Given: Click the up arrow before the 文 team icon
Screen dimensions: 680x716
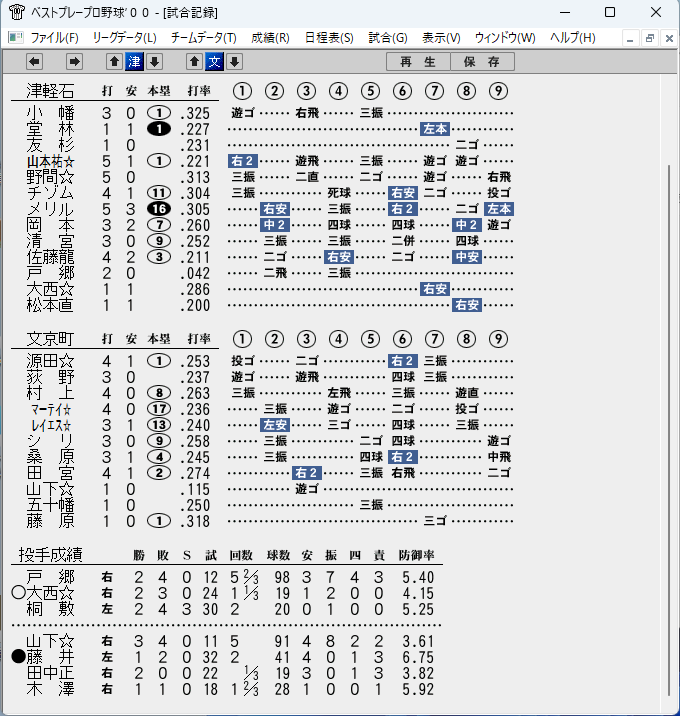Looking at the screenshot, I should coord(195,62).
